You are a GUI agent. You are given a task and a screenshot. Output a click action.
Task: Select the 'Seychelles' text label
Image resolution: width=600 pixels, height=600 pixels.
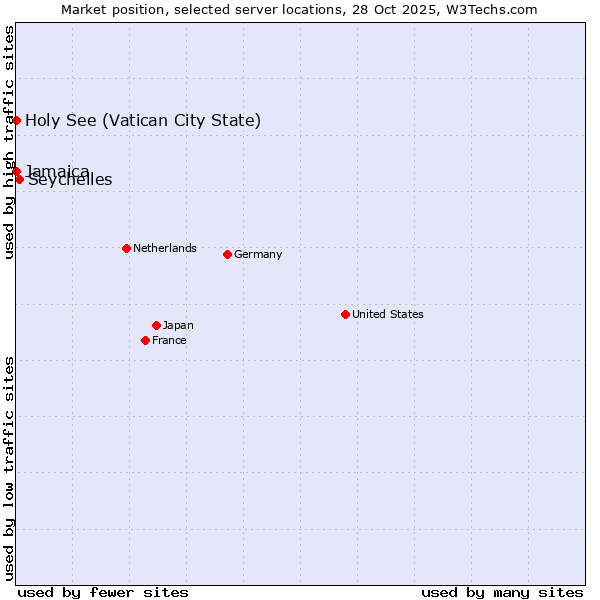(70, 181)
